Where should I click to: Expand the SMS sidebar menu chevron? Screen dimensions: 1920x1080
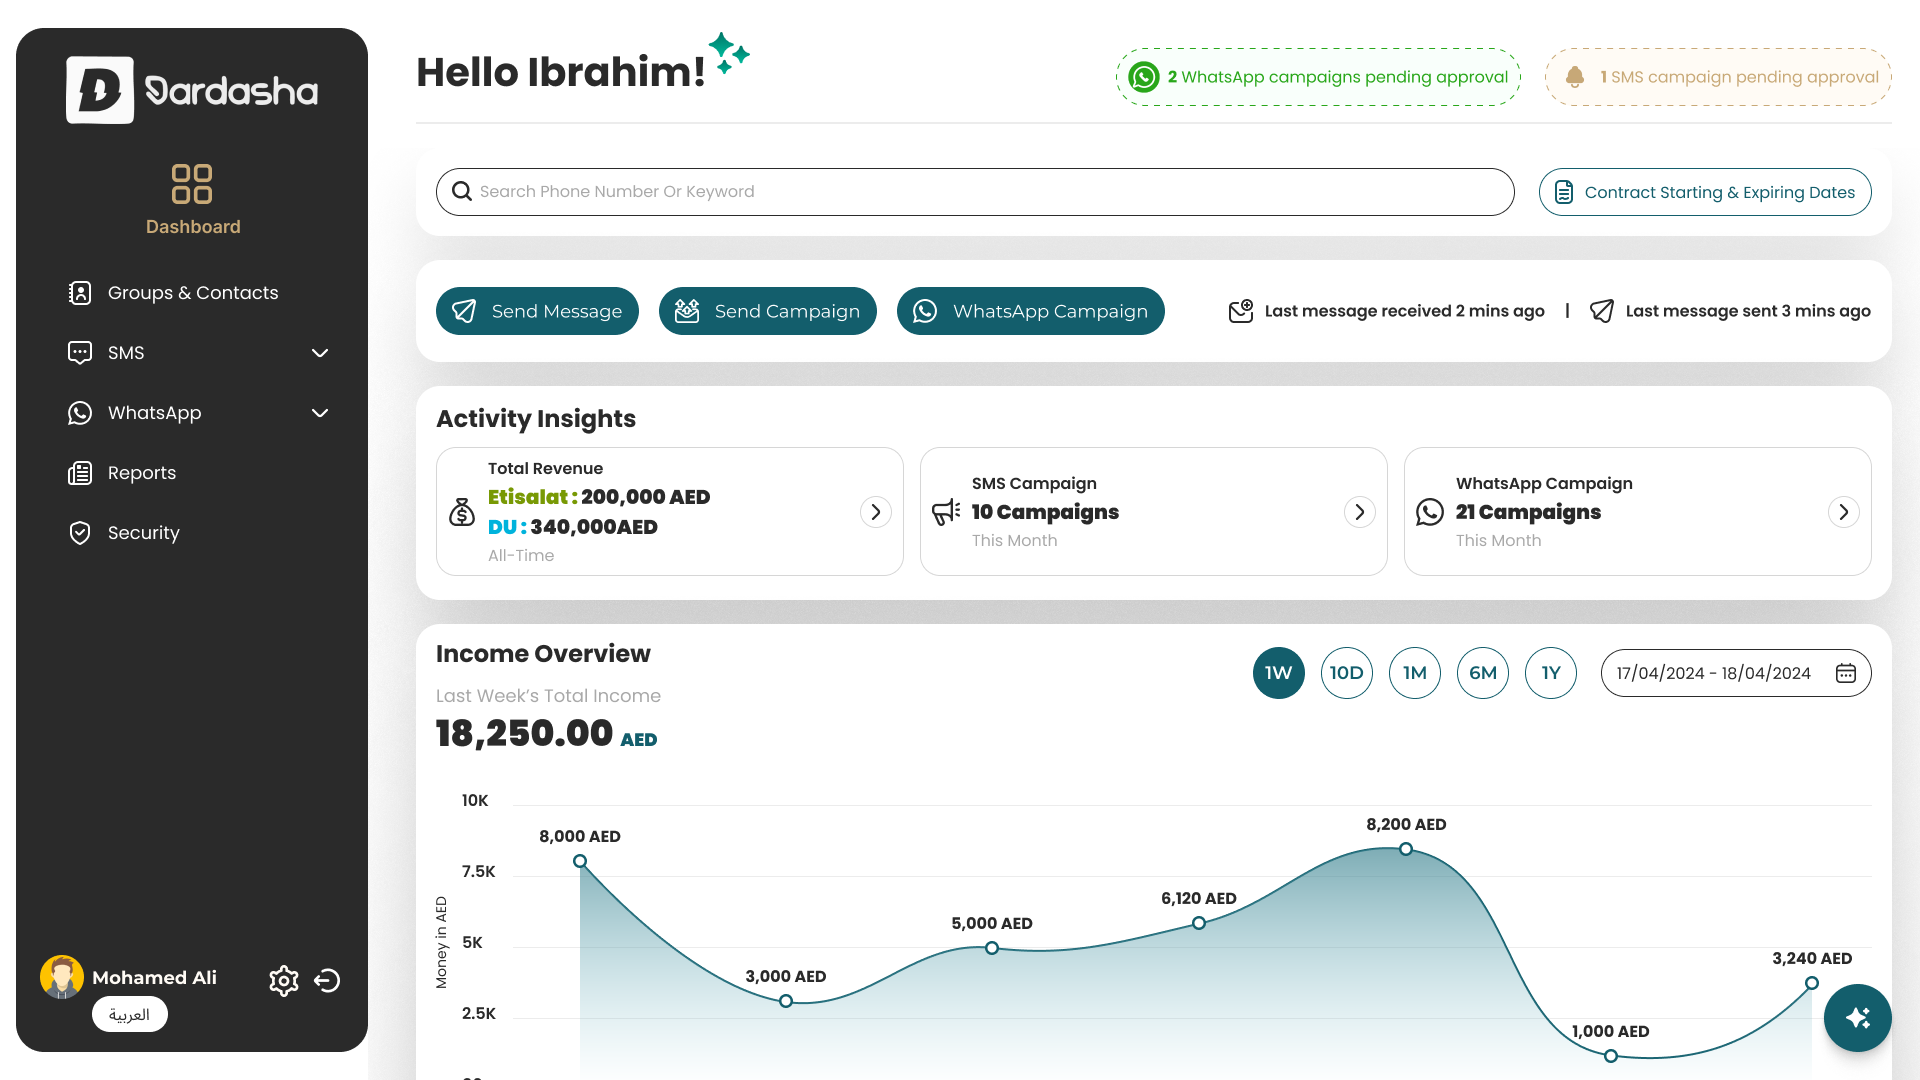point(320,353)
